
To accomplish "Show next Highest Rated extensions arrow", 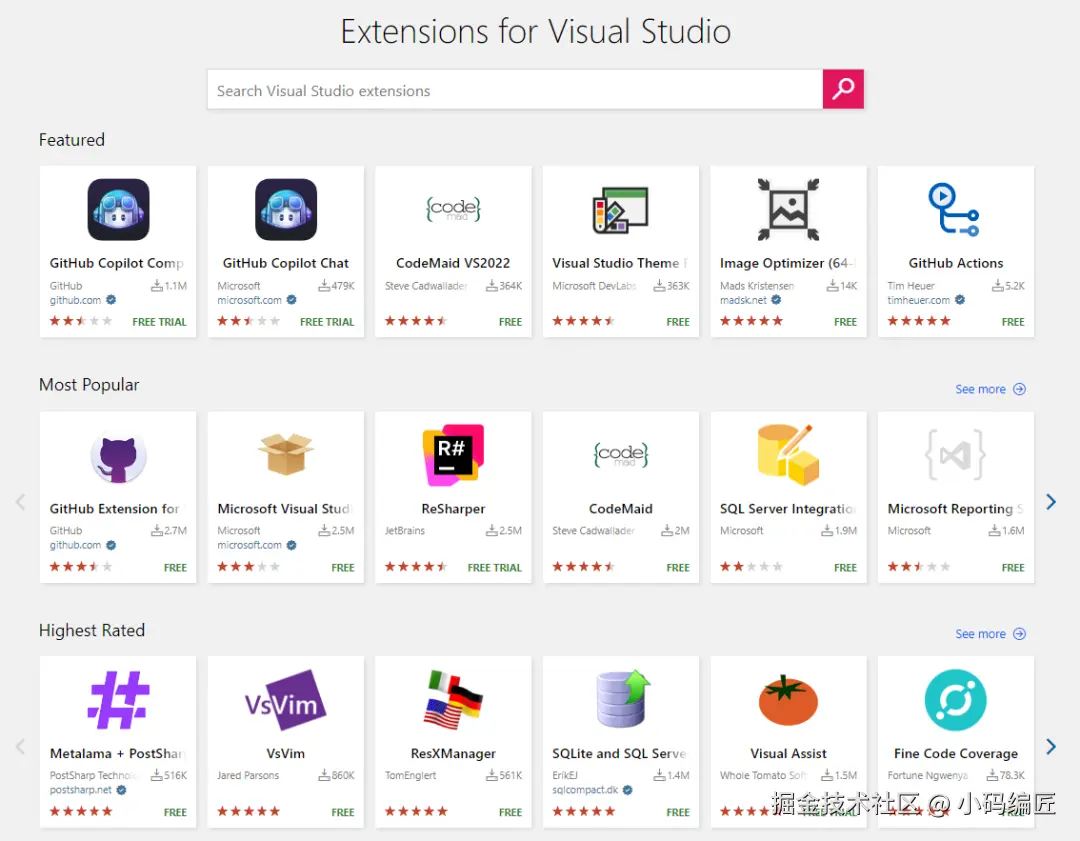I will [1050, 747].
